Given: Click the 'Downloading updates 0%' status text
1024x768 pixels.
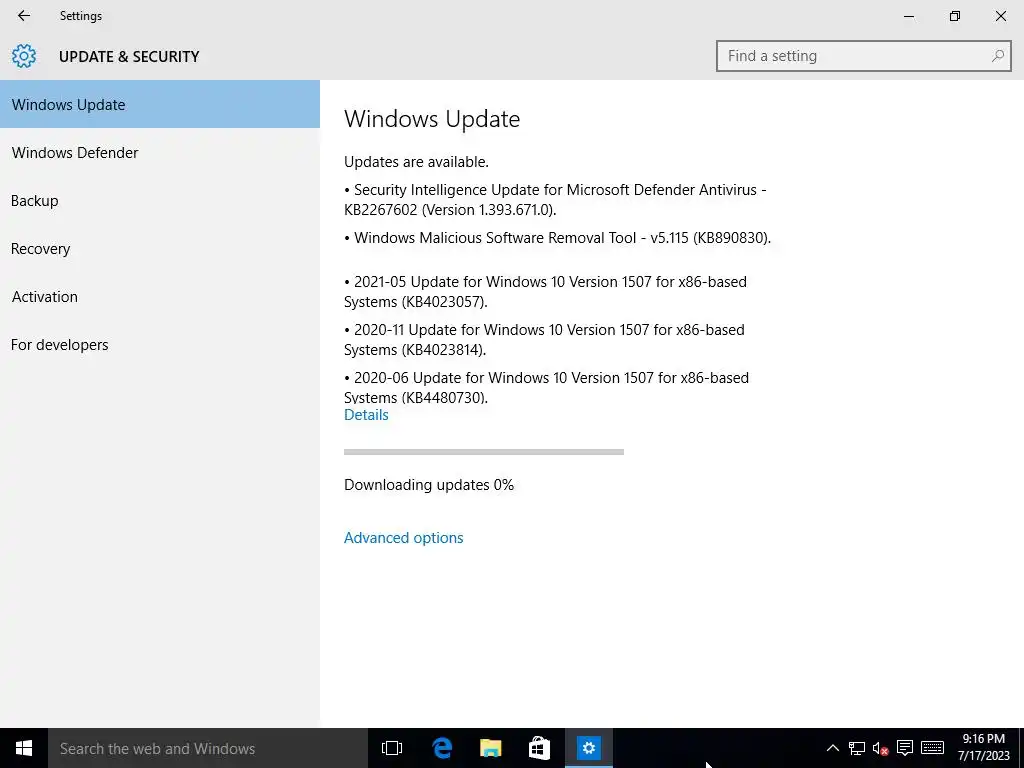Looking at the screenshot, I should [428, 485].
